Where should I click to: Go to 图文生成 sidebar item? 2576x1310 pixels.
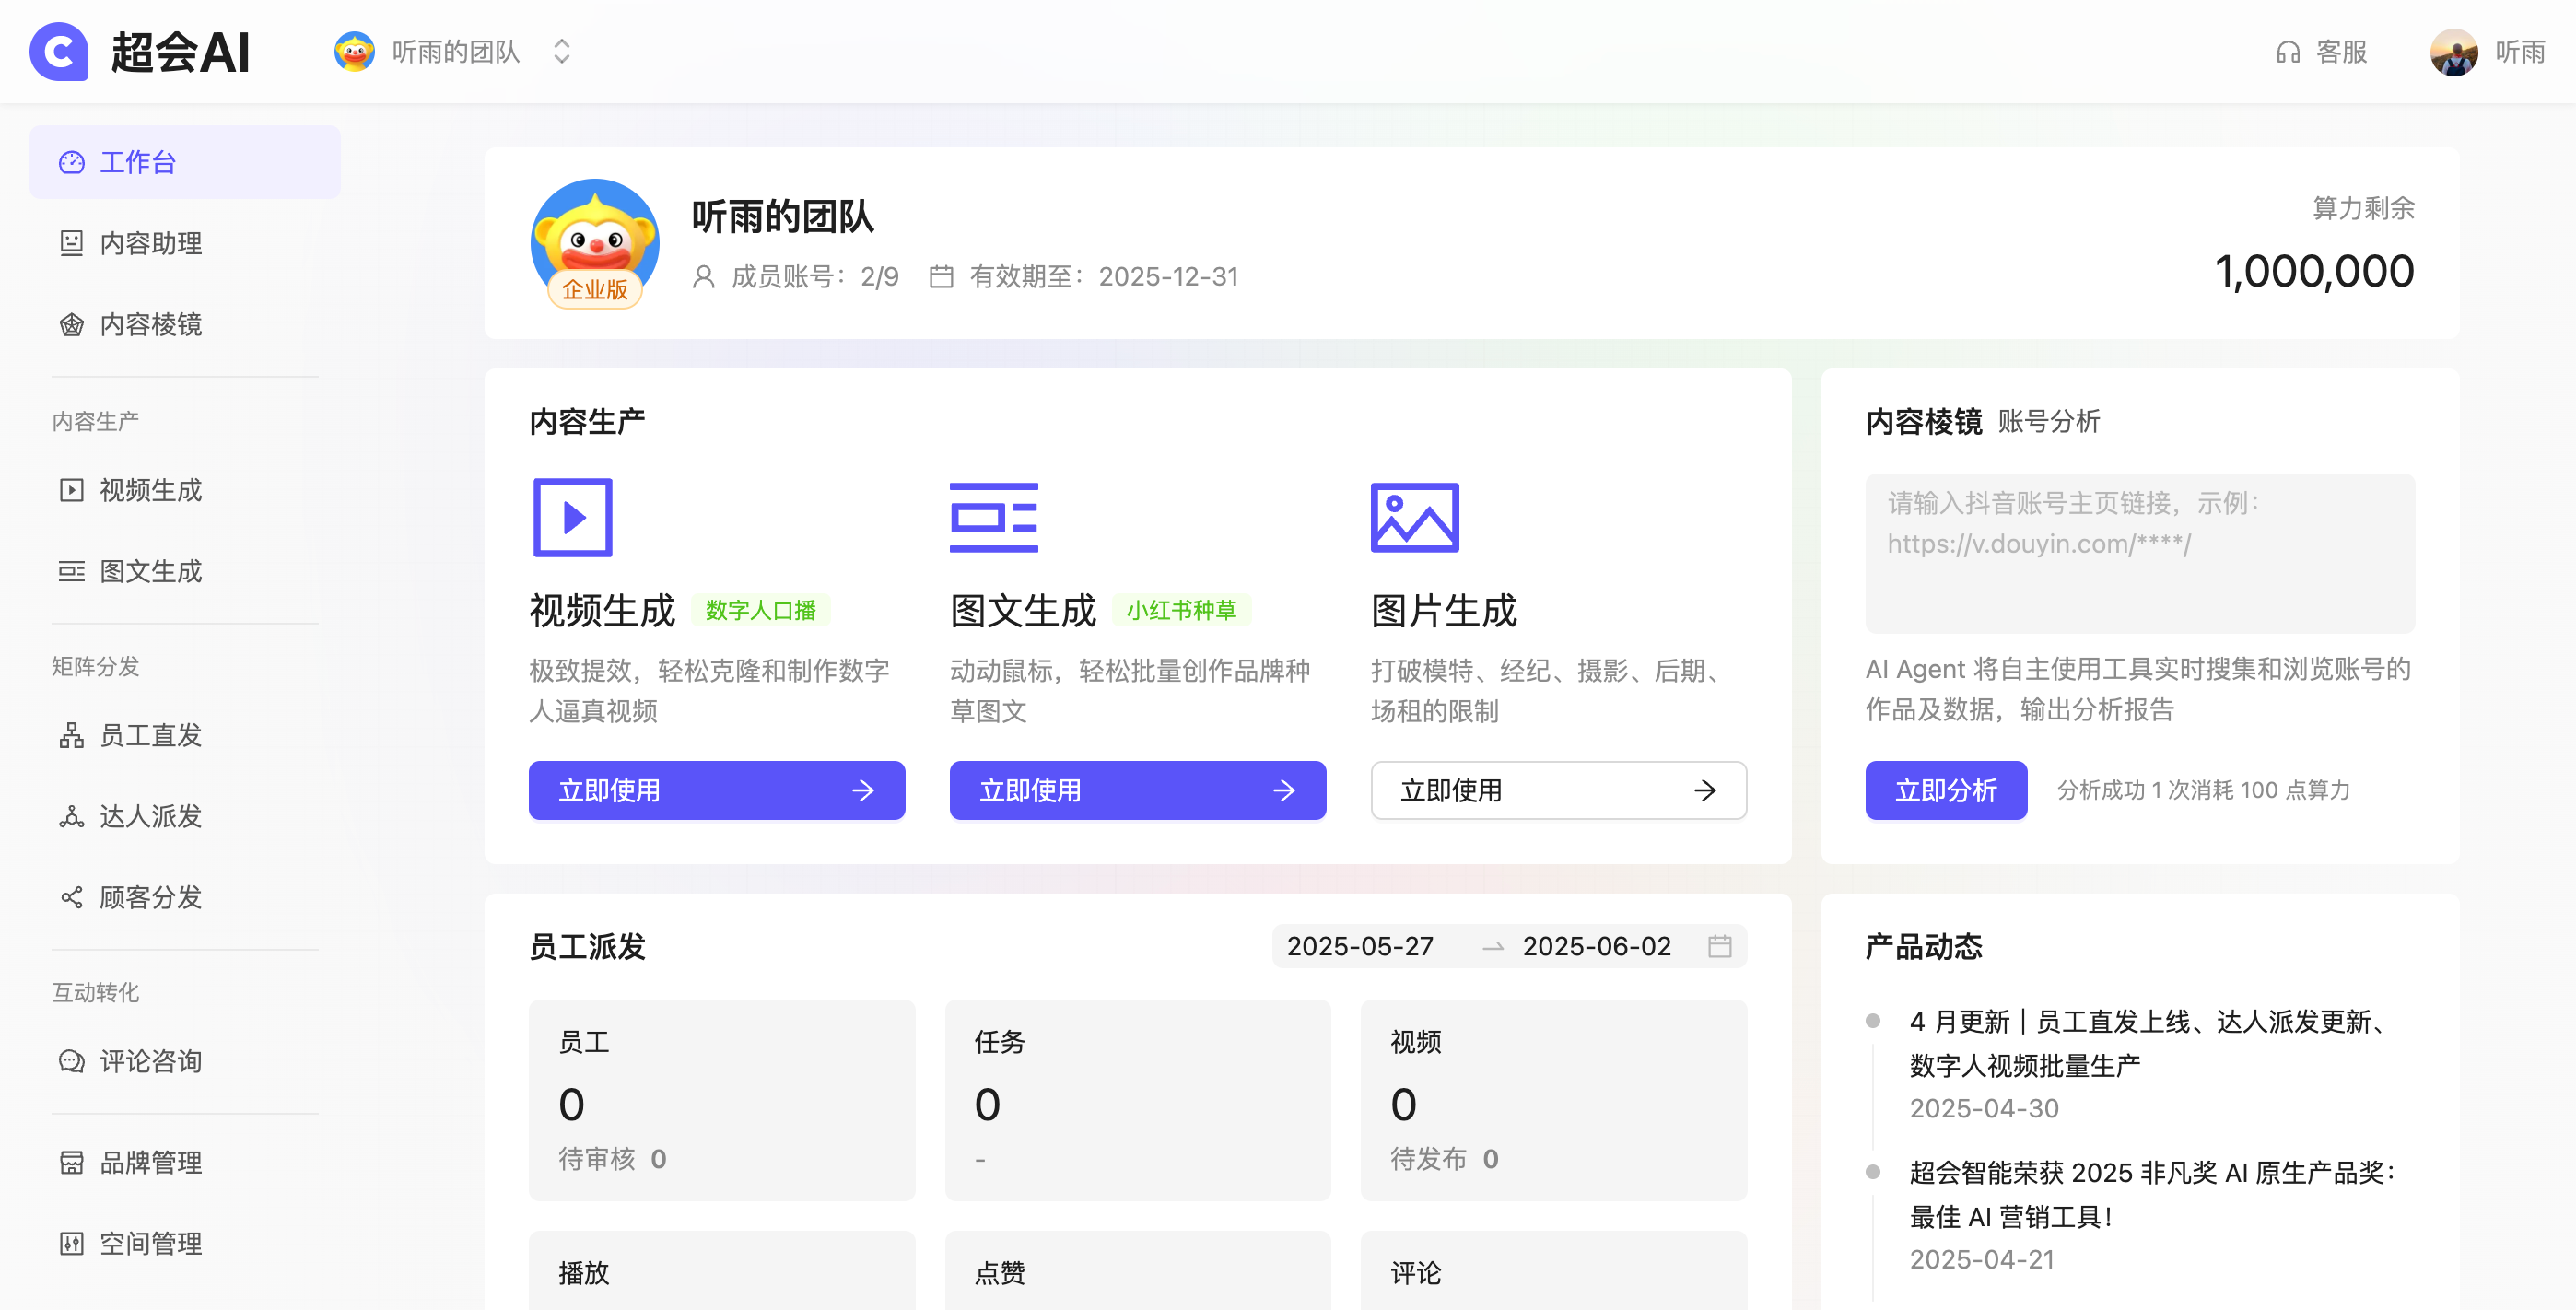point(185,571)
